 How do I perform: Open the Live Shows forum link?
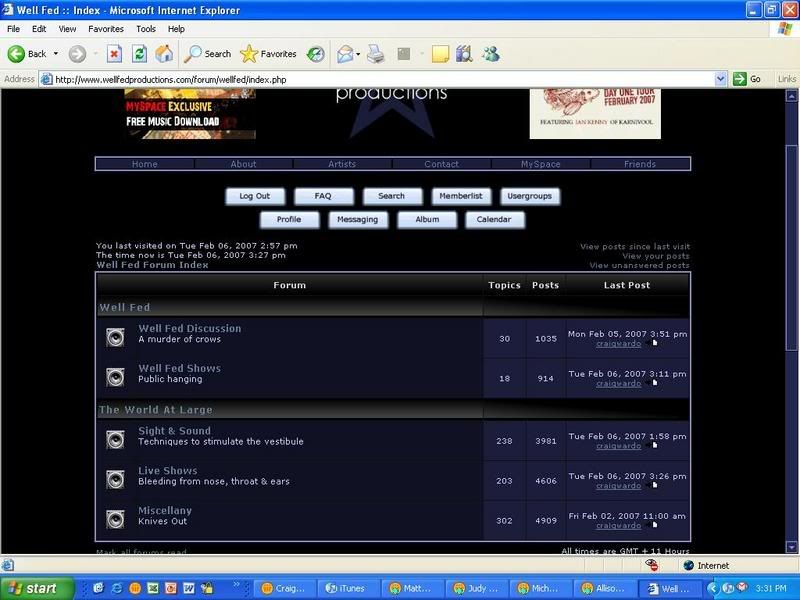pyautogui.click(x=167, y=470)
